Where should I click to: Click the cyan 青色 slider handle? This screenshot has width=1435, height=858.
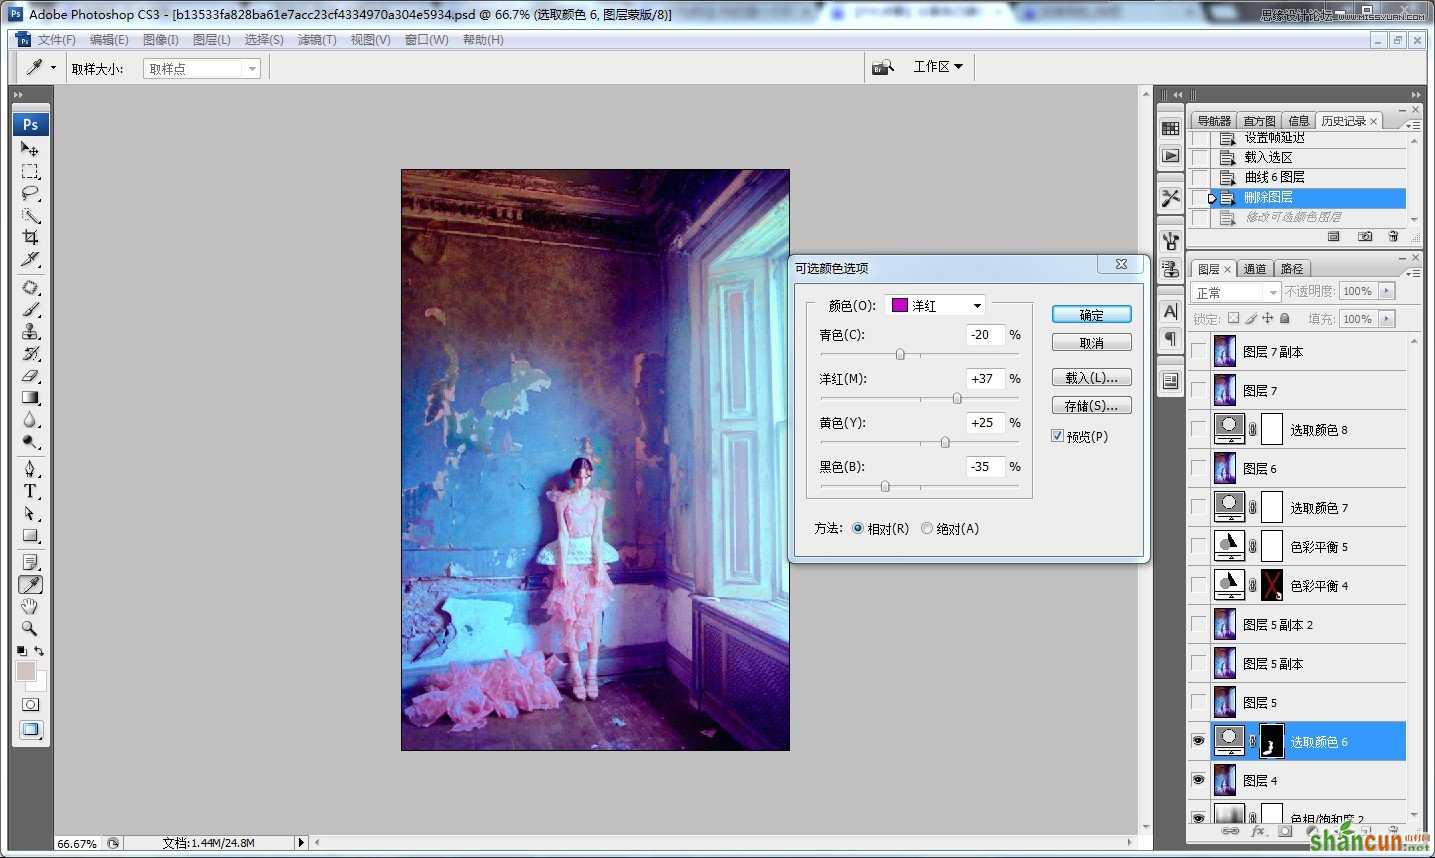[900, 354]
